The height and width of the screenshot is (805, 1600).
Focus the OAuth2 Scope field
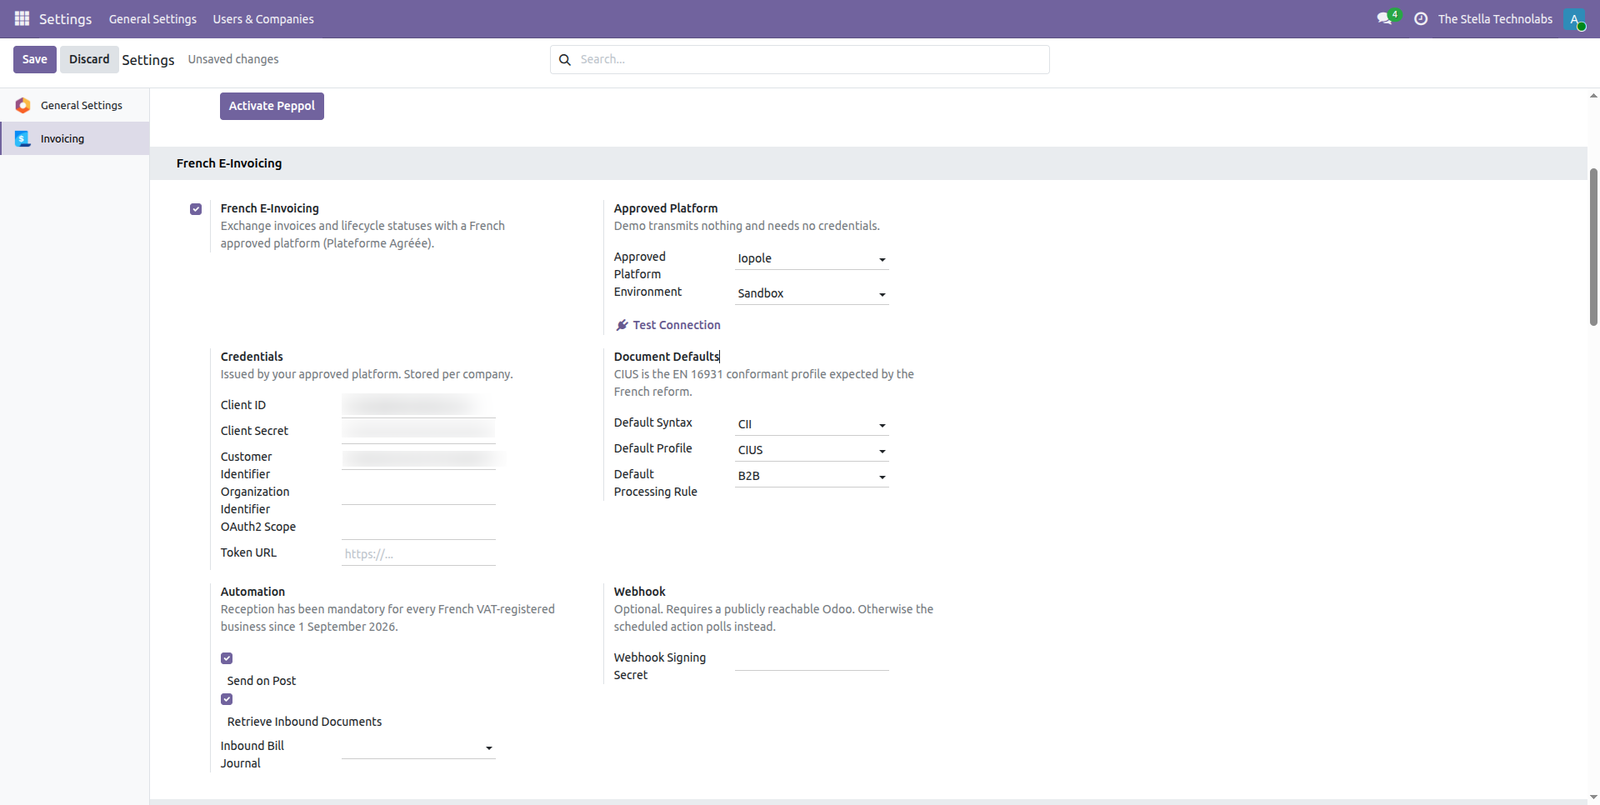click(x=418, y=527)
